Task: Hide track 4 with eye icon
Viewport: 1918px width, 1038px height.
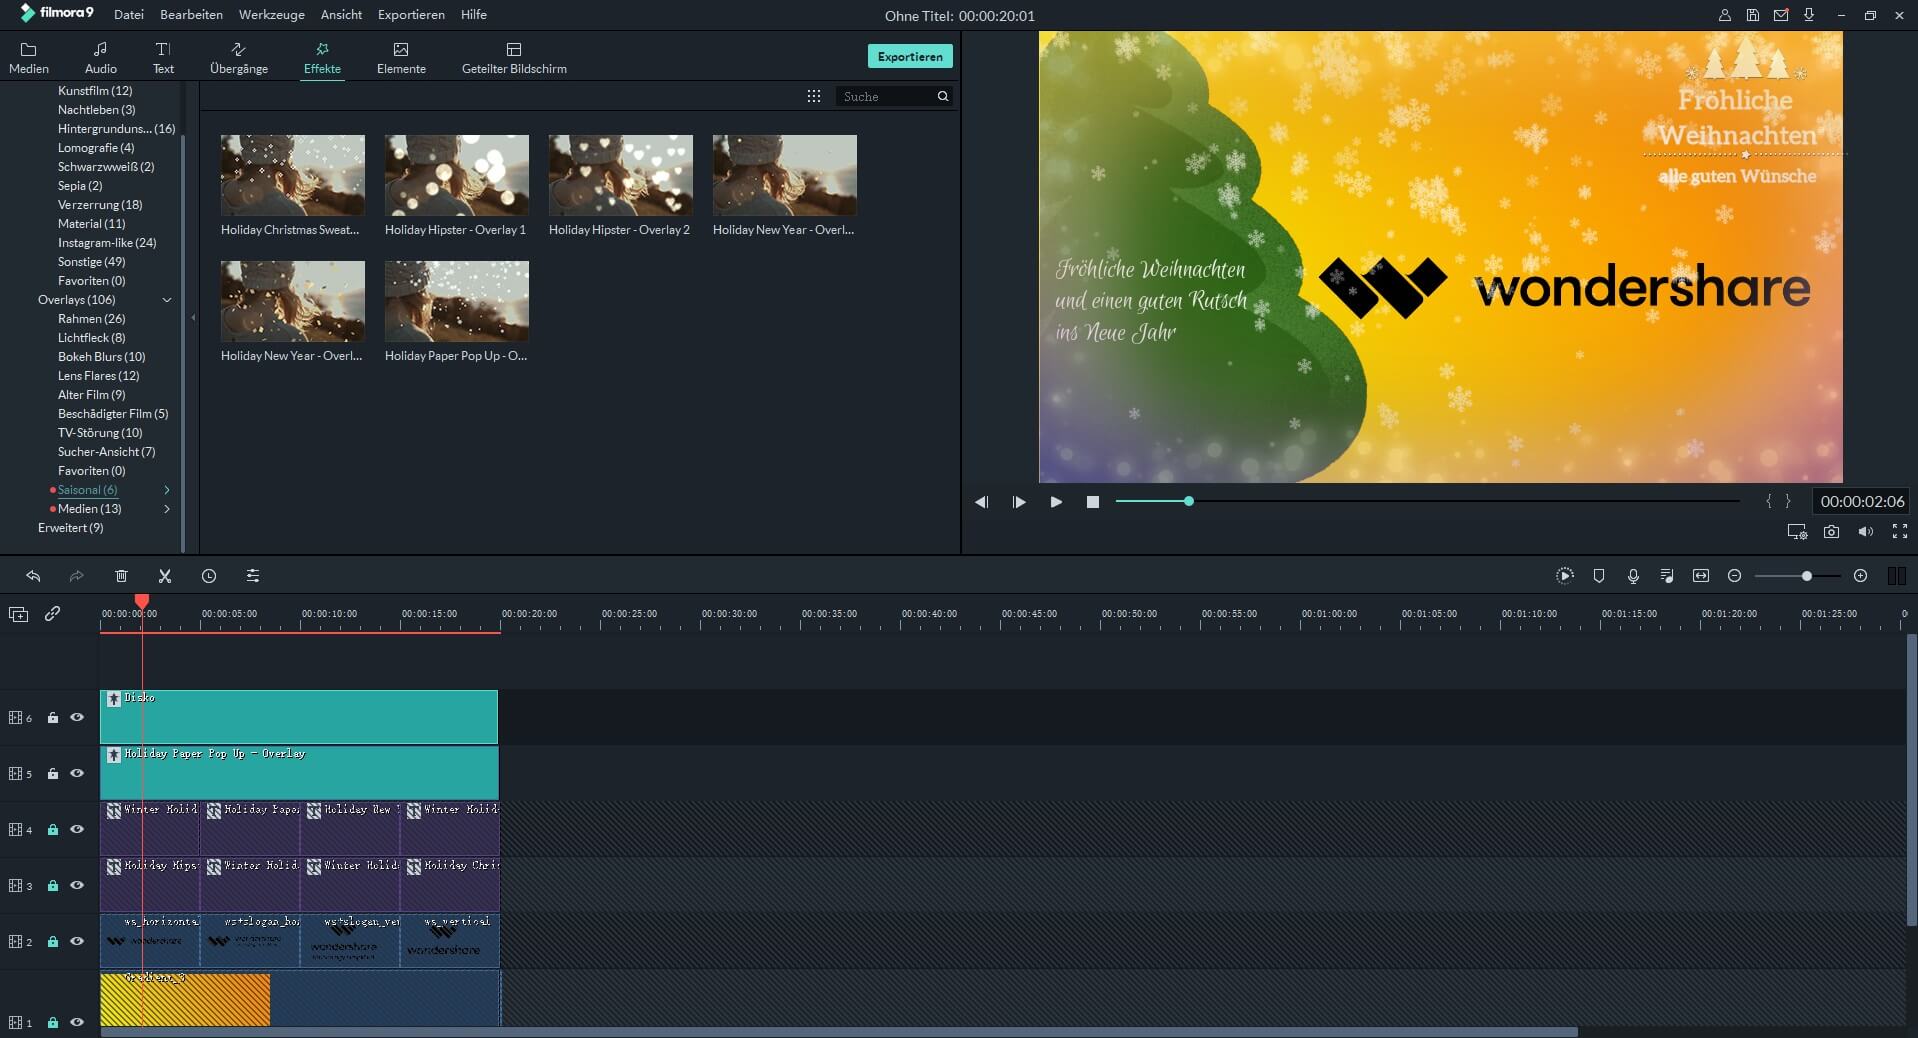Action: pyautogui.click(x=77, y=829)
